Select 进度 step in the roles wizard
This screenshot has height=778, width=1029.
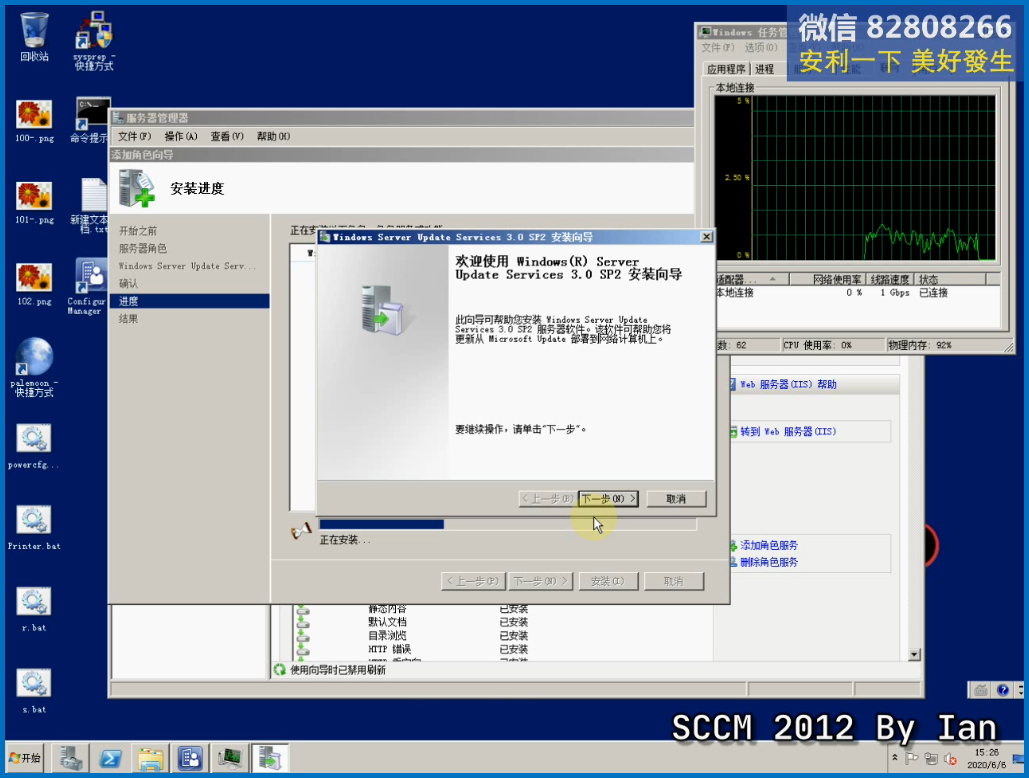(x=190, y=301)
